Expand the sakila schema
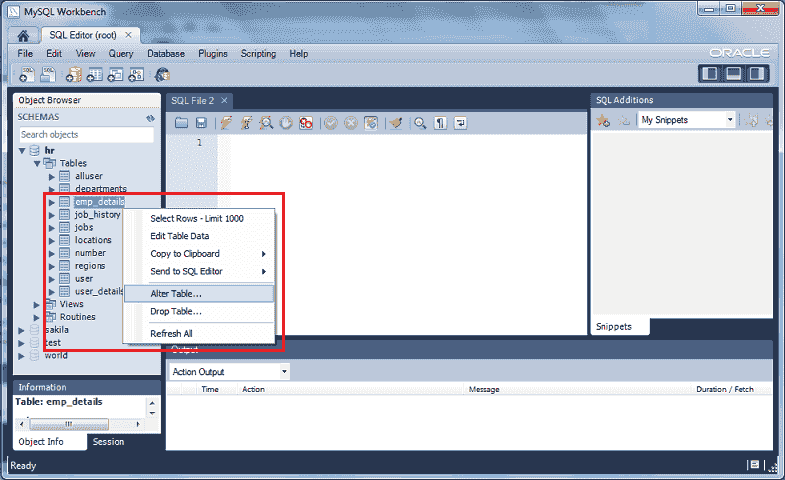Viewport: 785px width, 480px height. (21, 330)
